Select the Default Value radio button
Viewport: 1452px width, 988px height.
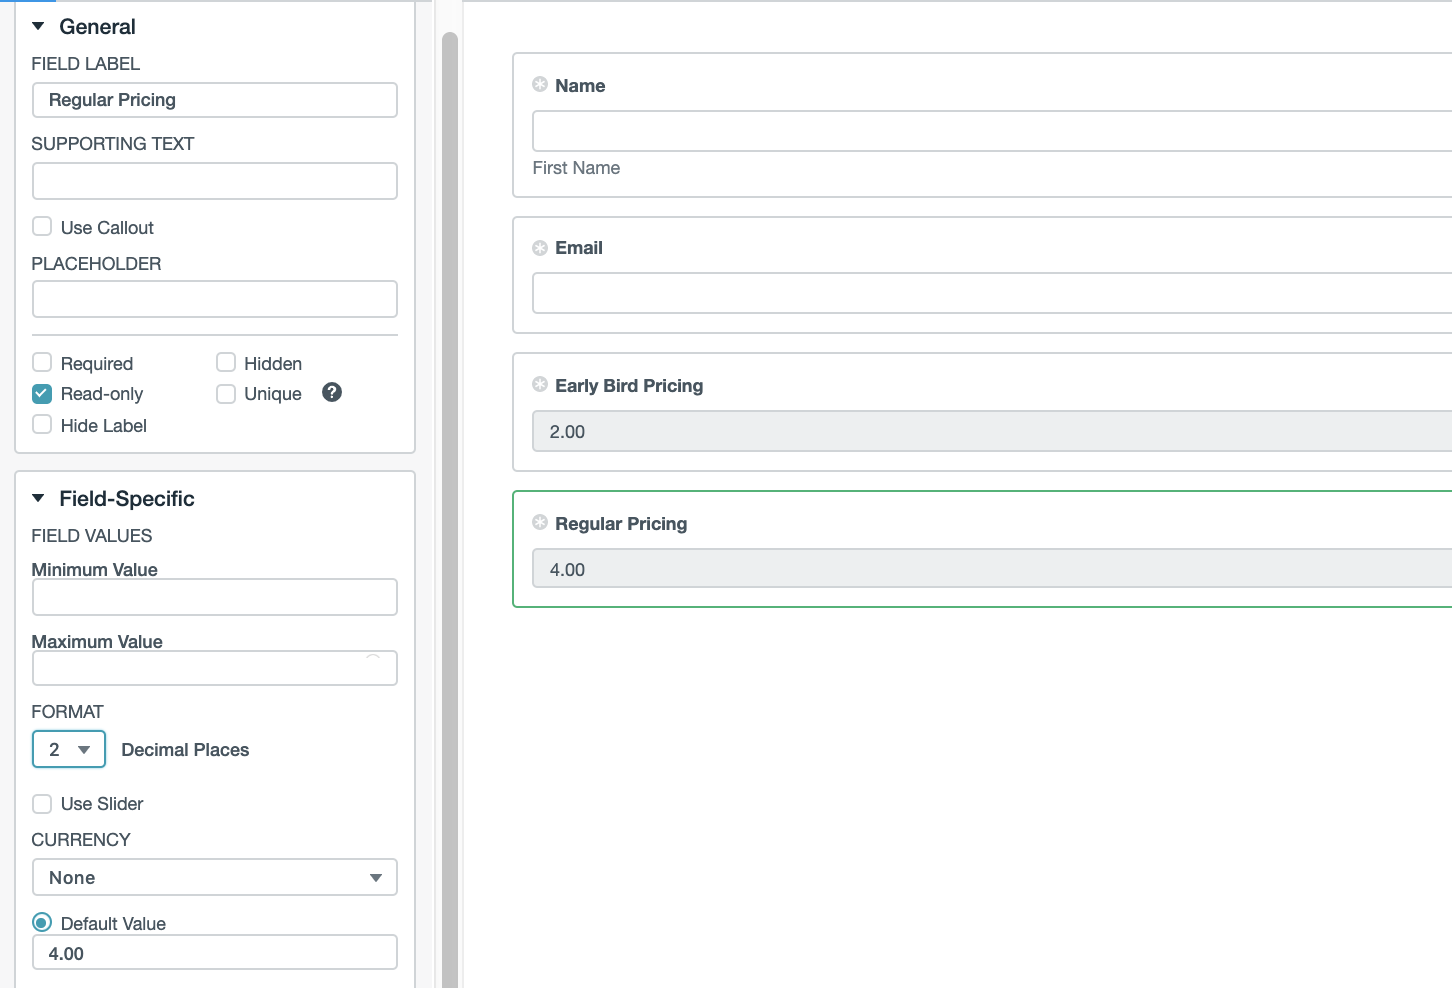pyautogui.click(x=42, y=923)
